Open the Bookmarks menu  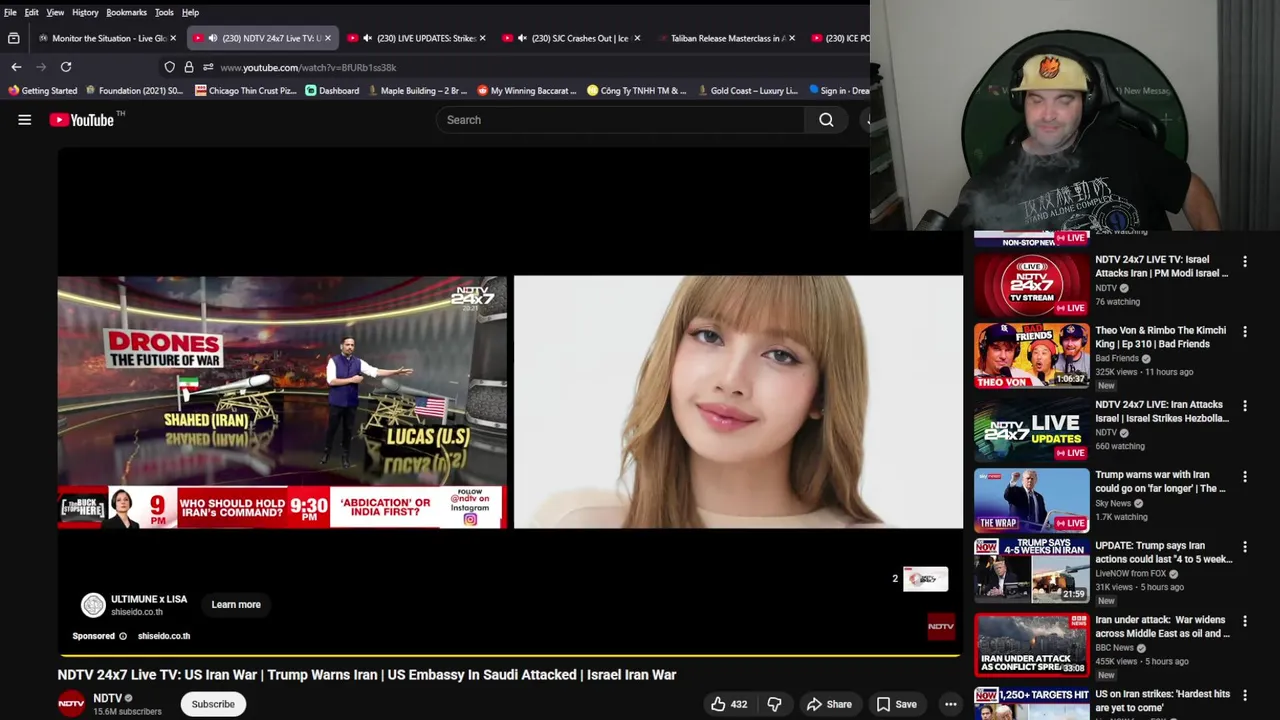click(127, 12)
